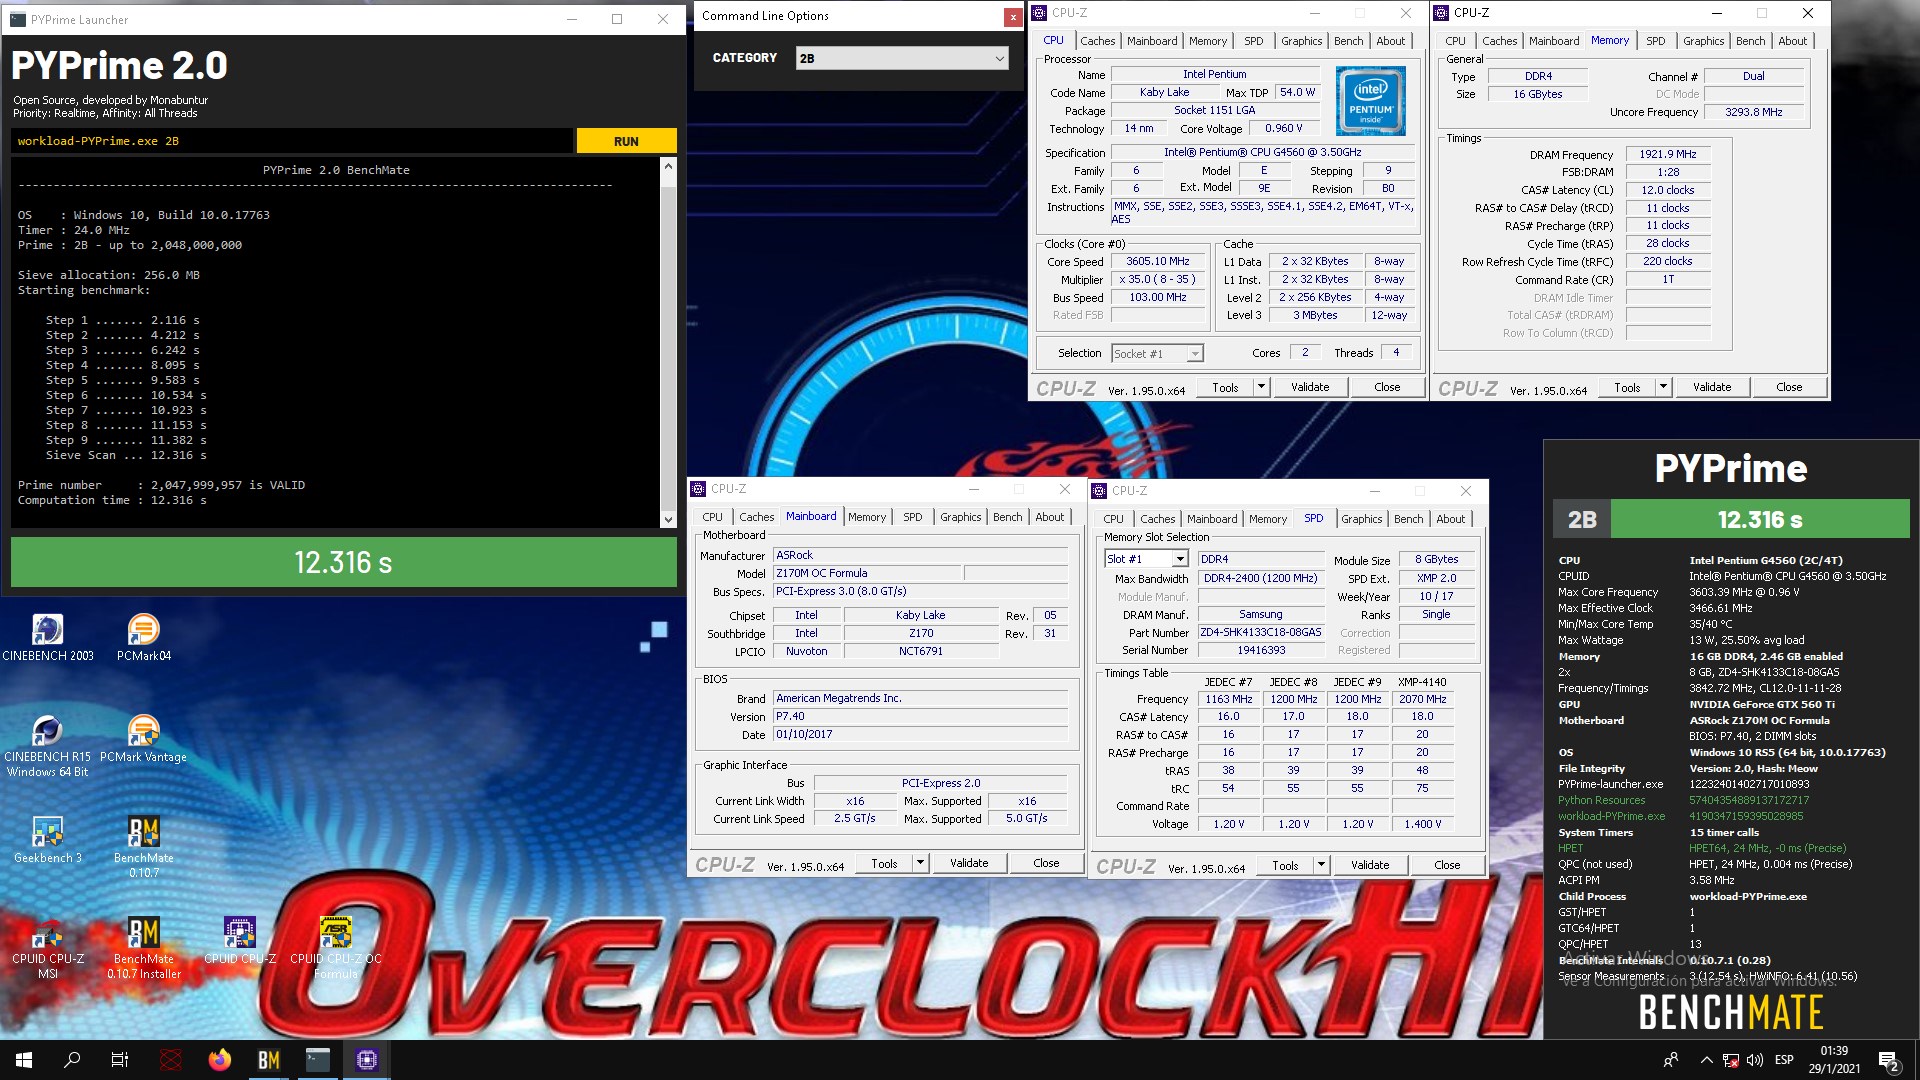Open CPUID CPU-Z MSI desktop icon

coord(47,948)
